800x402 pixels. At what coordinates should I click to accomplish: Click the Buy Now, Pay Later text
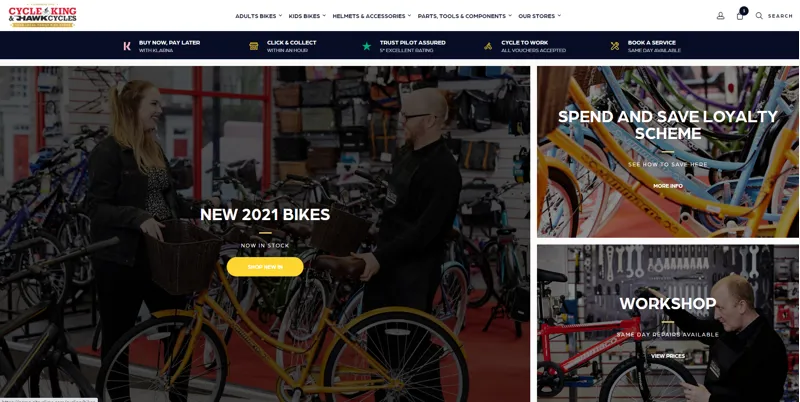pyautogui.click(x=169, y=43)
